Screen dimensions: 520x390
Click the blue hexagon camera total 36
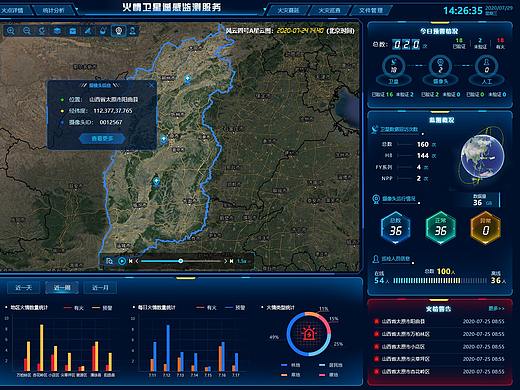click(395, 228)
